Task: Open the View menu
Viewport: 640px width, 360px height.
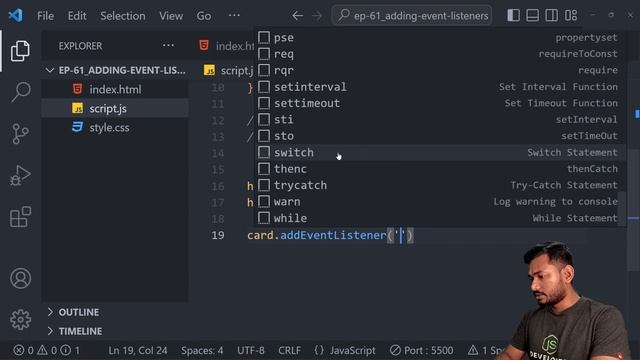Action: tap(171, 16)
